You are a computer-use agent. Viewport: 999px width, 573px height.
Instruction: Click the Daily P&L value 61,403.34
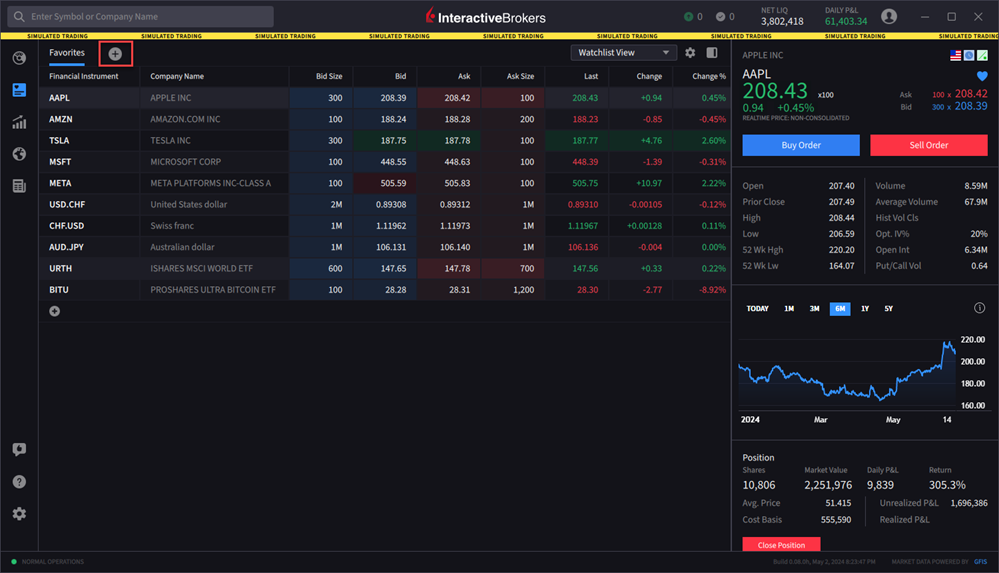click(x=845, y=21)
